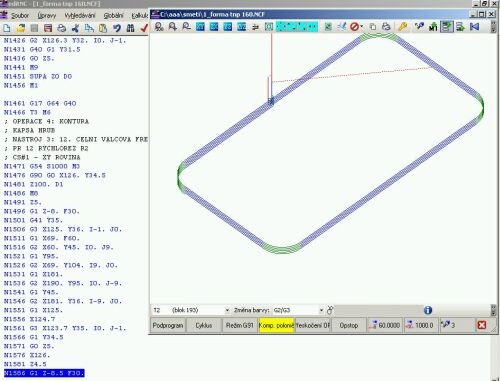The height and width of the screenshot is (381, 500).
Task: Click the Cyklus button
Action: click(204, 325)
